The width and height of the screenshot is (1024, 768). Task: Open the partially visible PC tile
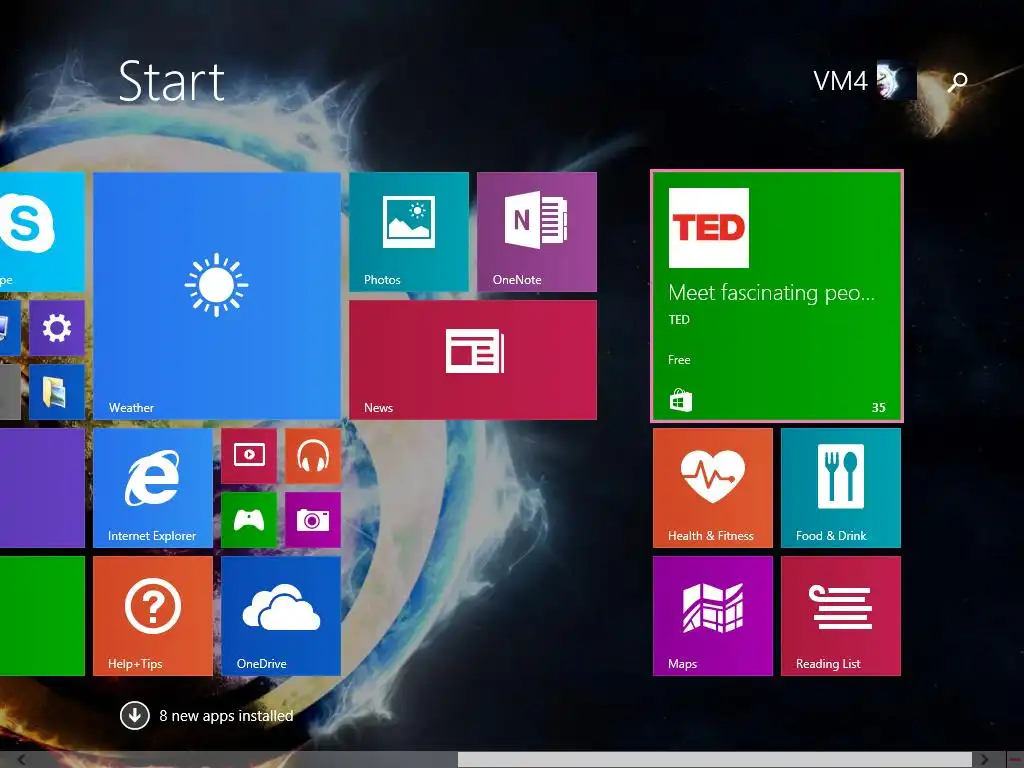coord(10,328)
